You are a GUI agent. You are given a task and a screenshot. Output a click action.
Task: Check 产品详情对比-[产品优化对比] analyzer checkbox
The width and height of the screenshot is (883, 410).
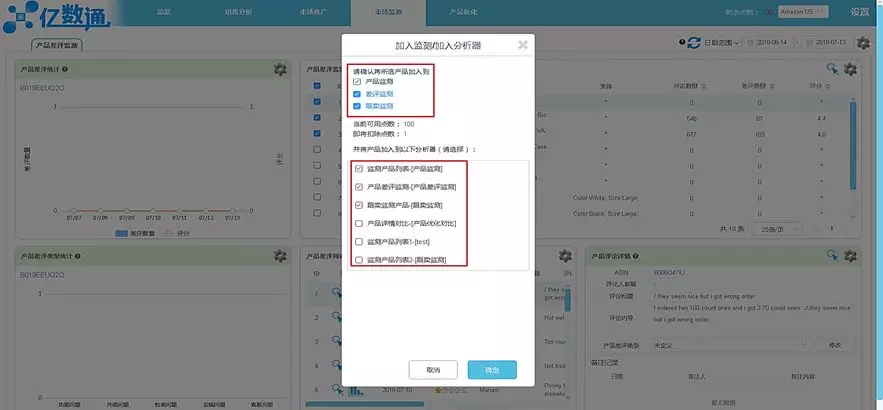click(359, 224)
